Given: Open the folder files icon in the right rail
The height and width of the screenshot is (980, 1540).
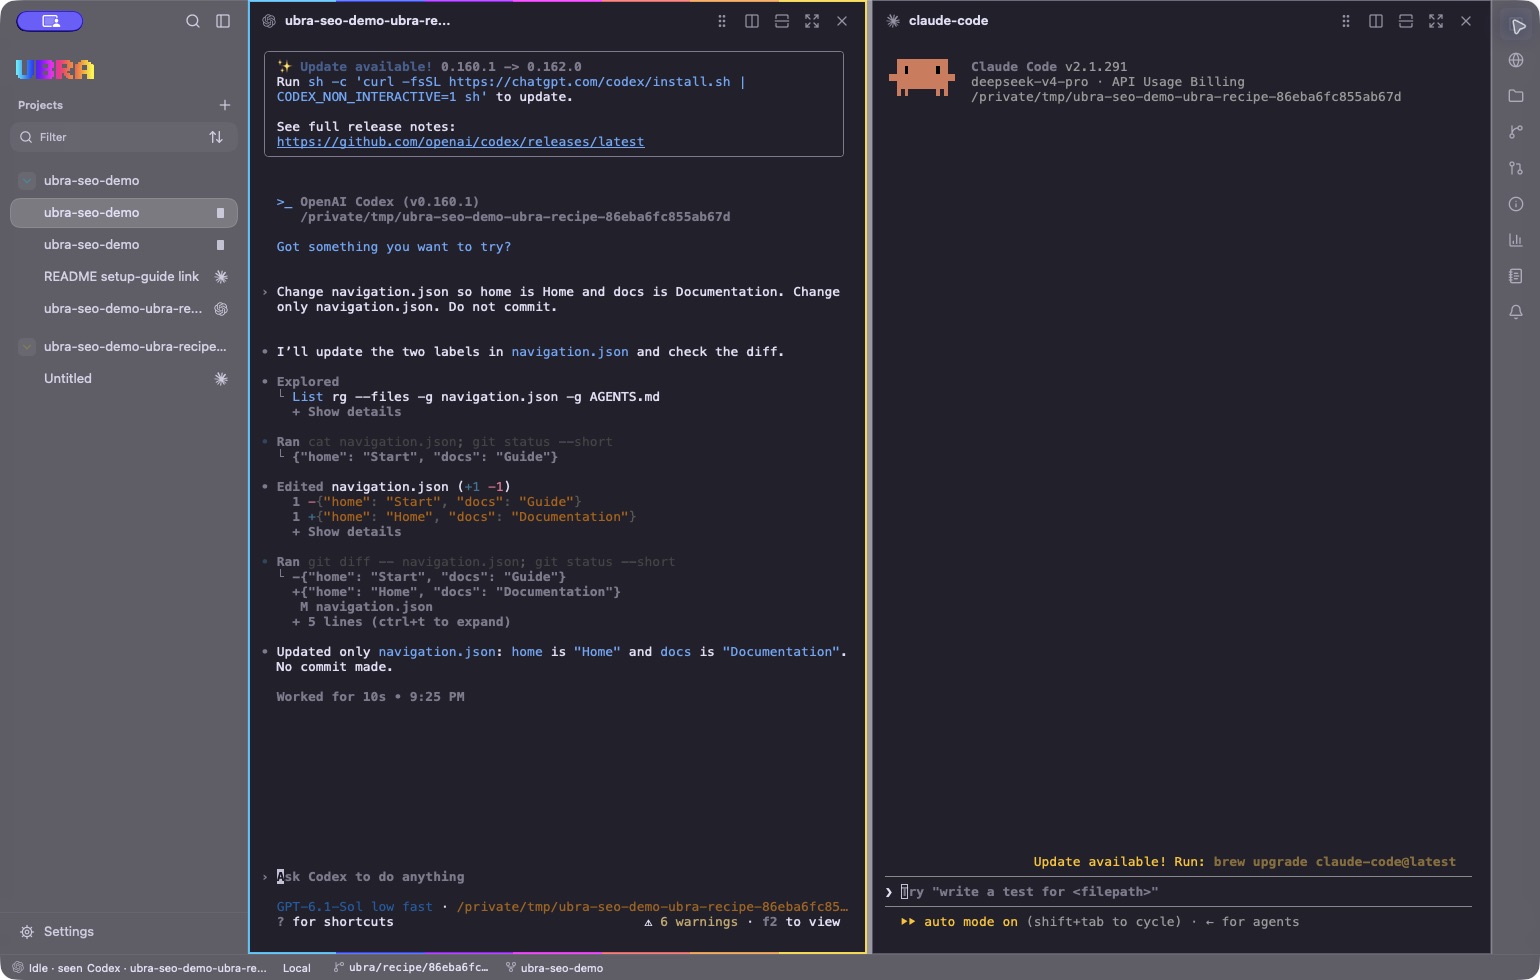Looking at the screenshot, I should [1516, 96].
